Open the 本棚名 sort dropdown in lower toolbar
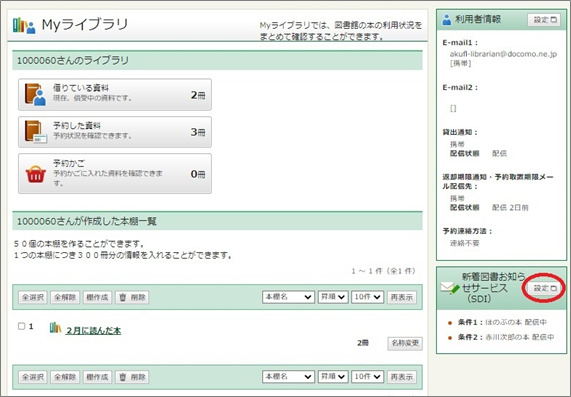This screenshot has width=571, height=397. point(288,377)
